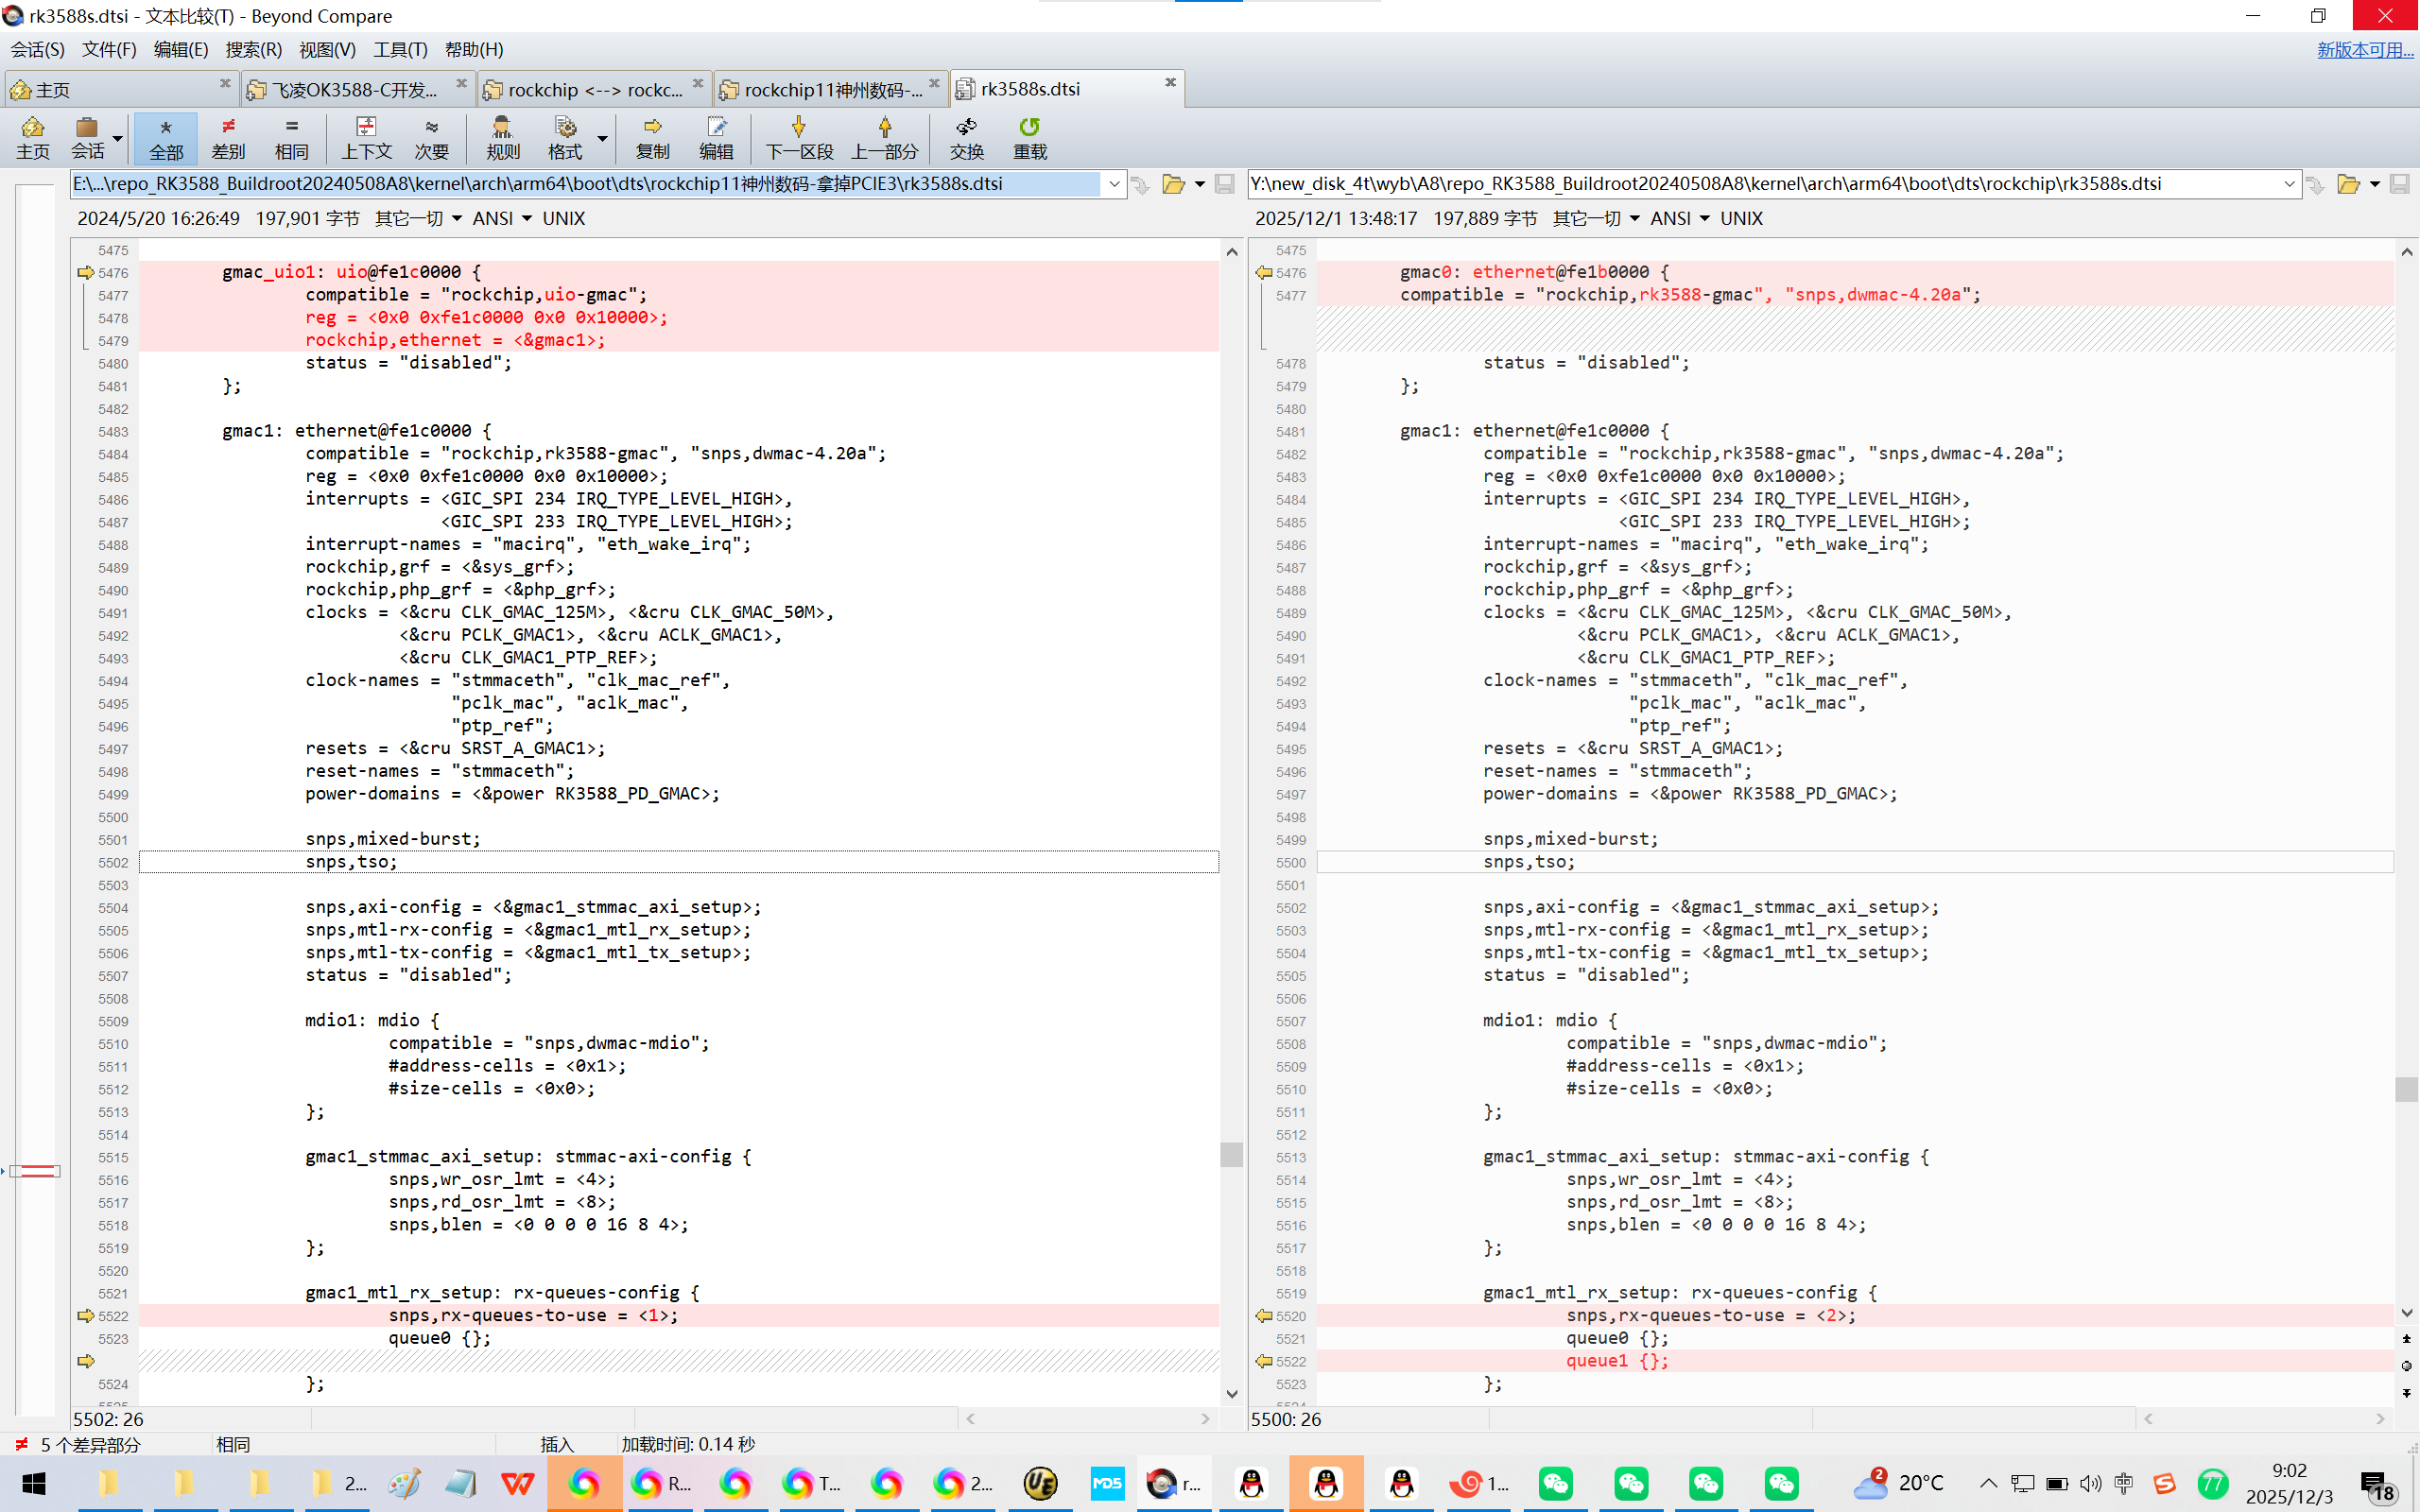Open WeChat from the taskbar
Image resolution: width=2420 pixels, height=1512 pixels.
coord(1556,1483)
